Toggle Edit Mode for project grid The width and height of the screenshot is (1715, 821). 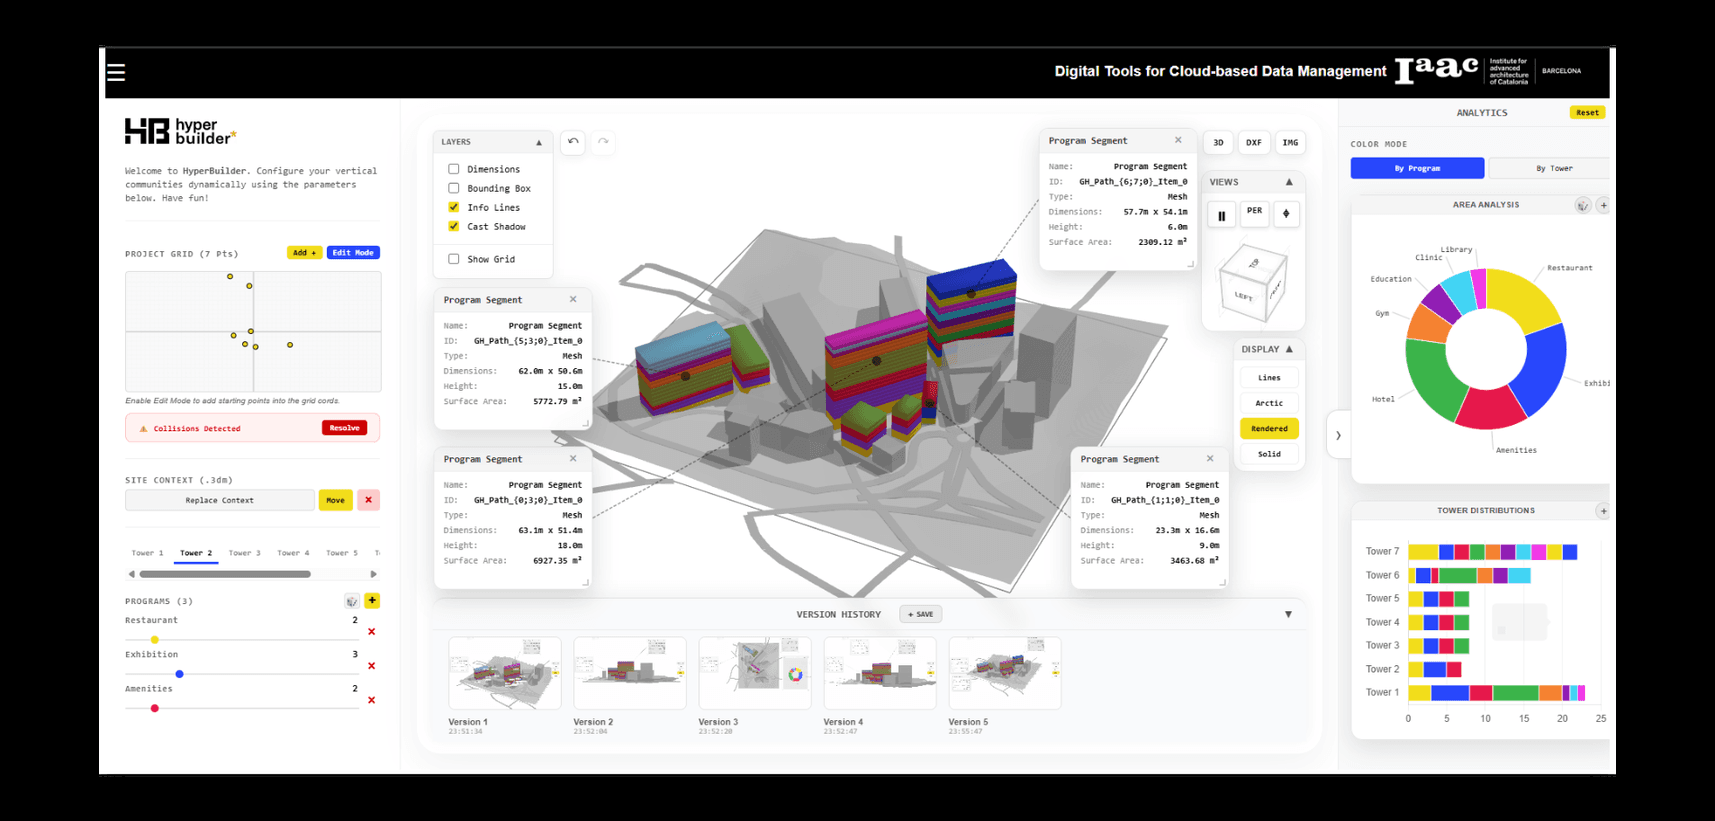(x=353, y=253)
